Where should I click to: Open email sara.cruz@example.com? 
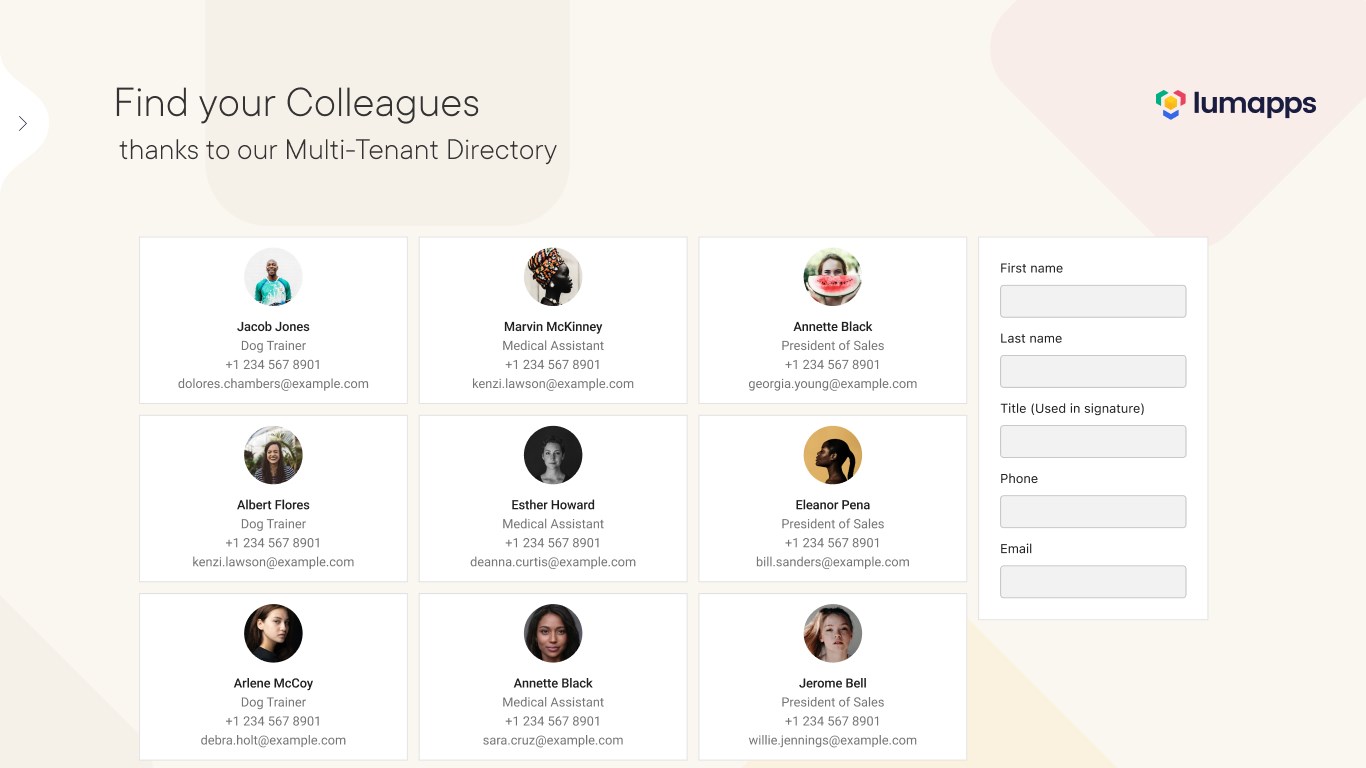(x=553, y=741)
